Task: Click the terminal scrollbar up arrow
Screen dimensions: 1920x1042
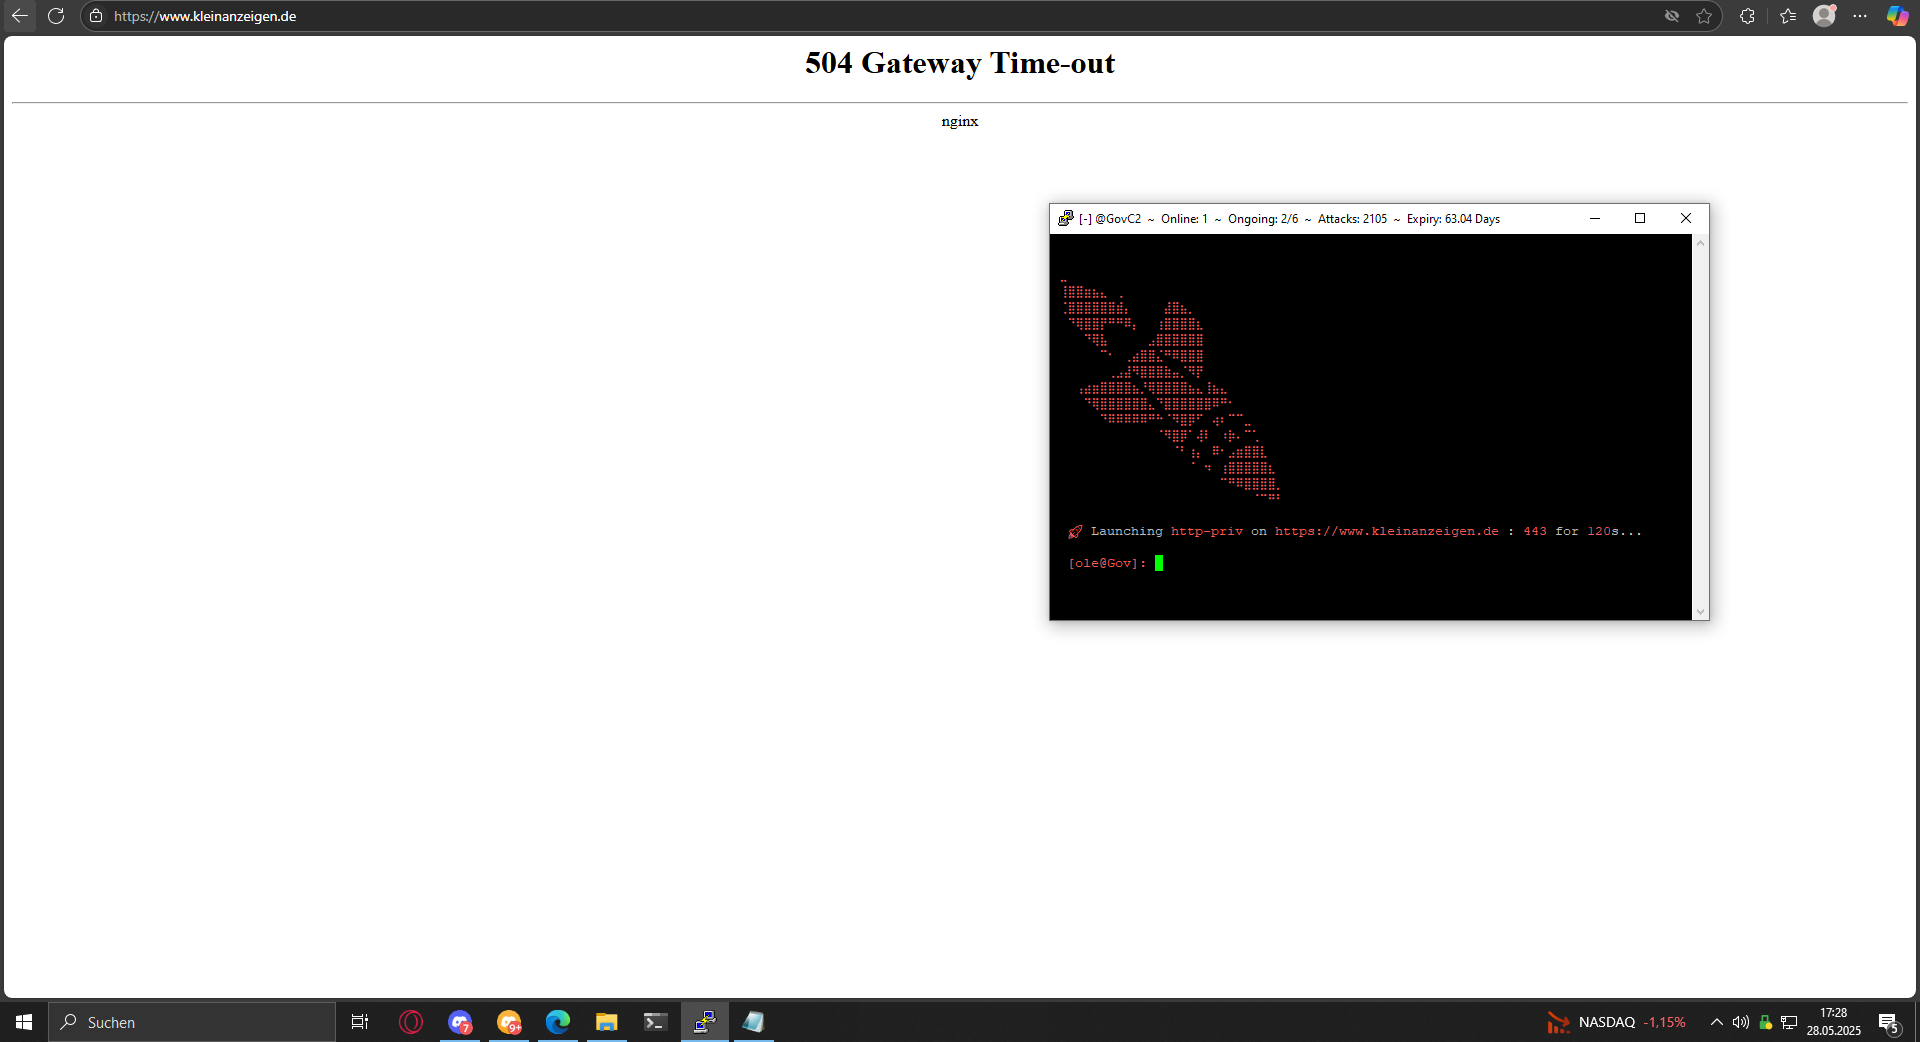Action: pyautogui.click(x=1700, y=243)
